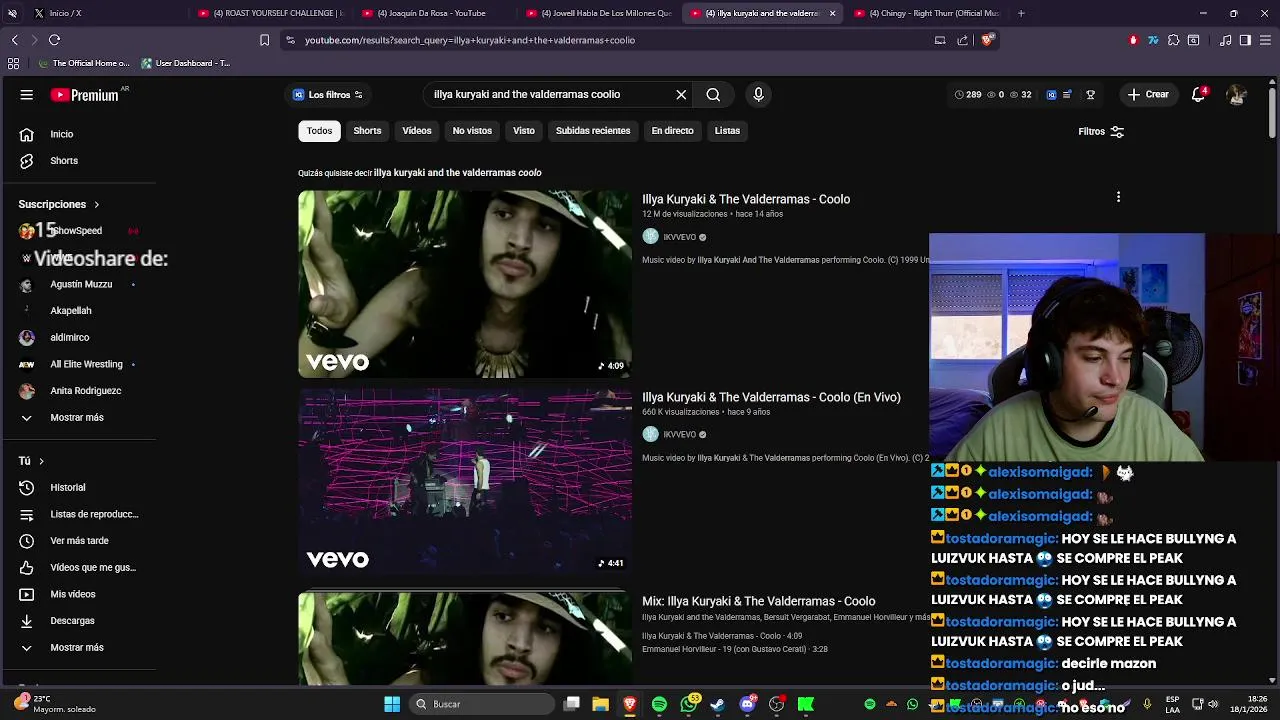Select the Vídeos filter chip
This screenshot has height=720, width=1280.
click(417, 131)
